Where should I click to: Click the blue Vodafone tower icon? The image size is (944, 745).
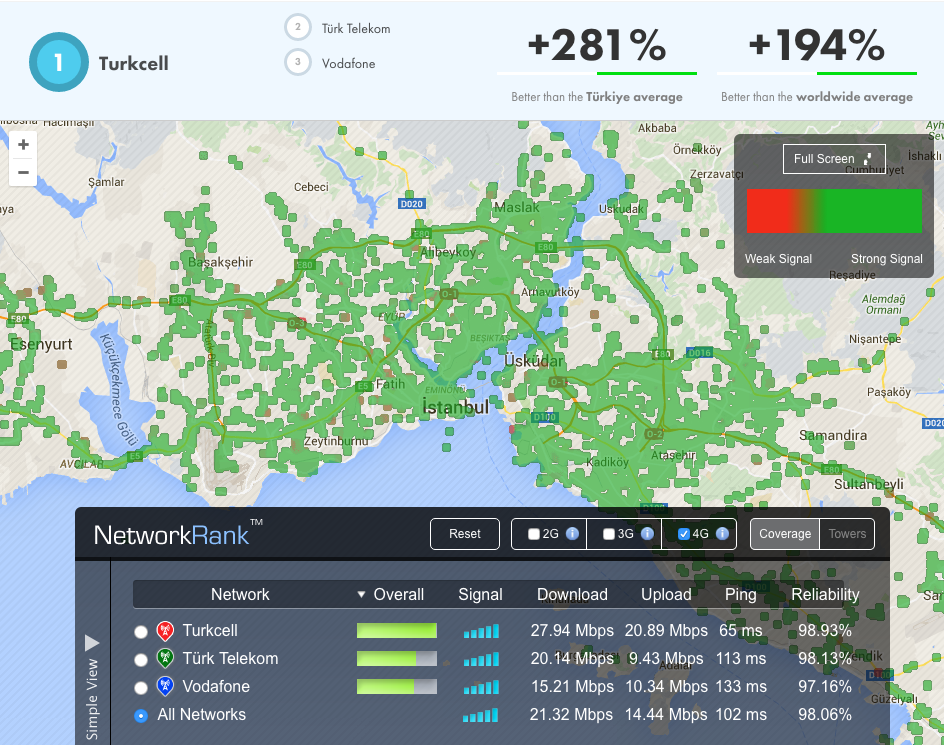(x=165, y=687)
